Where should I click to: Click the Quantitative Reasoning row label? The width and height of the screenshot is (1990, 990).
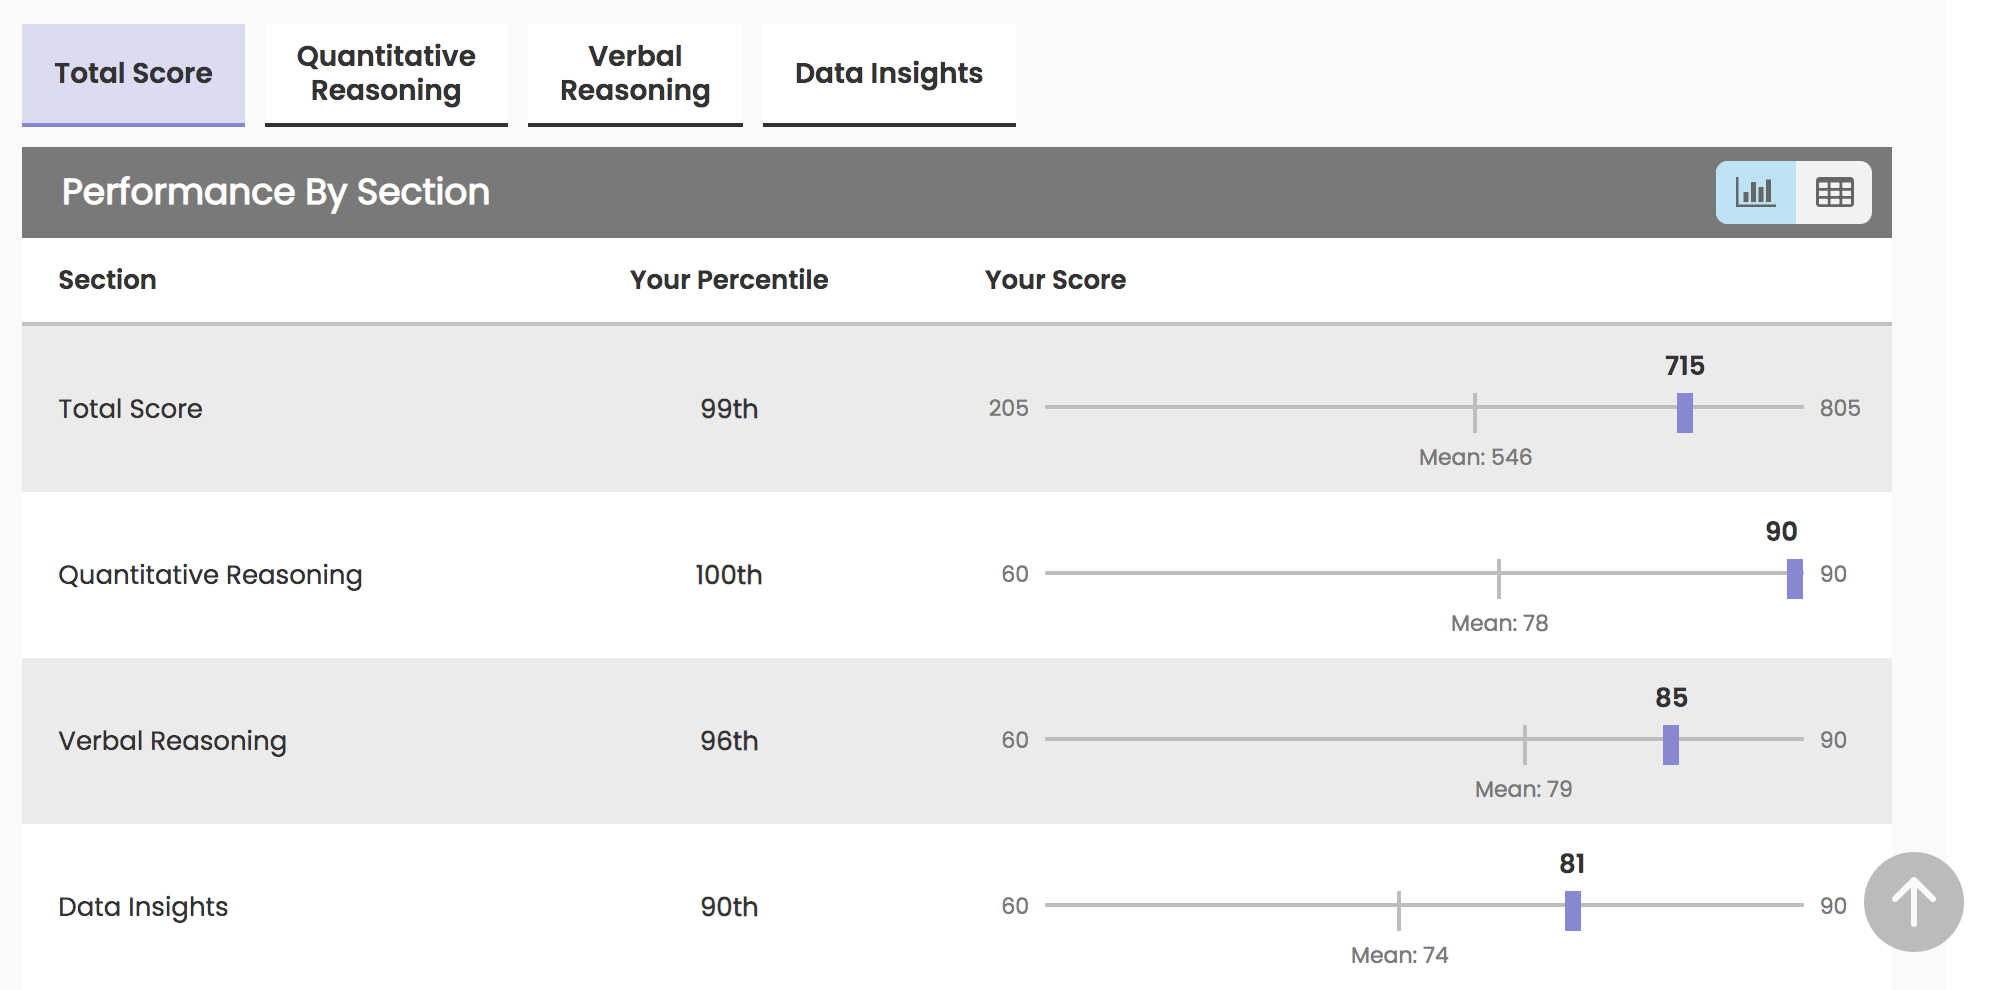coord(210,575)
